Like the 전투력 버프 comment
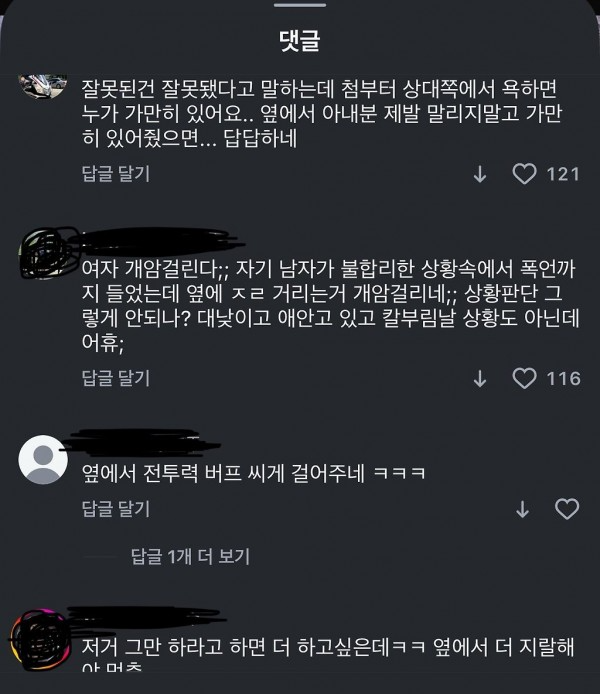The width and height of the screenshot is (600, 694). [x=567, y=509]
